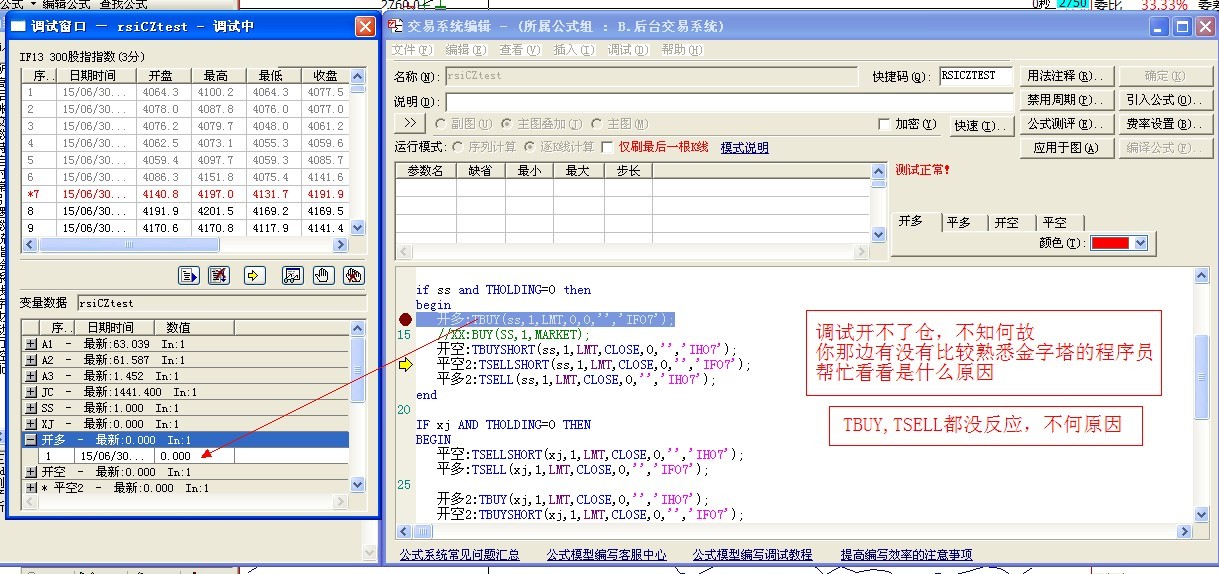Click the crossed-out hand clear breakpoints icon
This screenshot has width=1219, height=574.
352,275
